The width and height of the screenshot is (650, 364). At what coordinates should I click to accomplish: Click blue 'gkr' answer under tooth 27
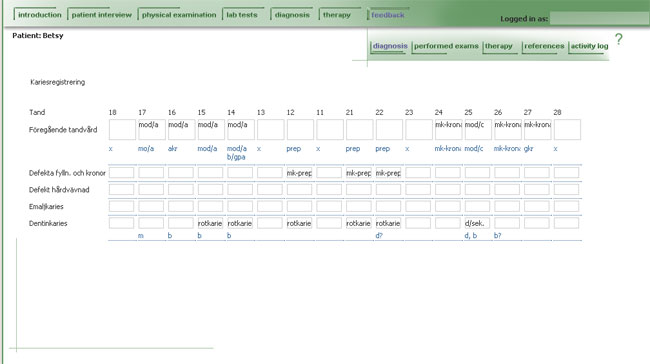(529, 148)
